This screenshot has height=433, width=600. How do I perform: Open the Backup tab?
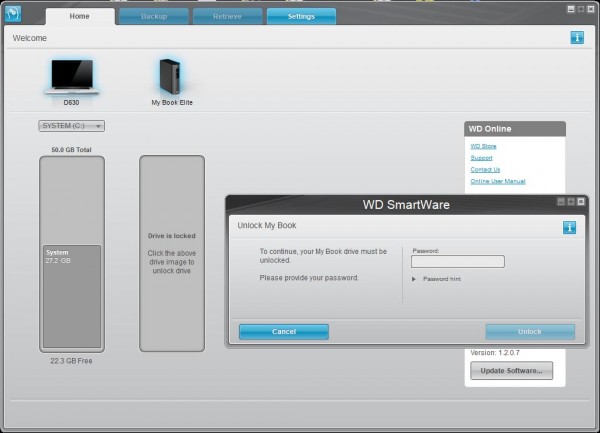coord(154,16)
